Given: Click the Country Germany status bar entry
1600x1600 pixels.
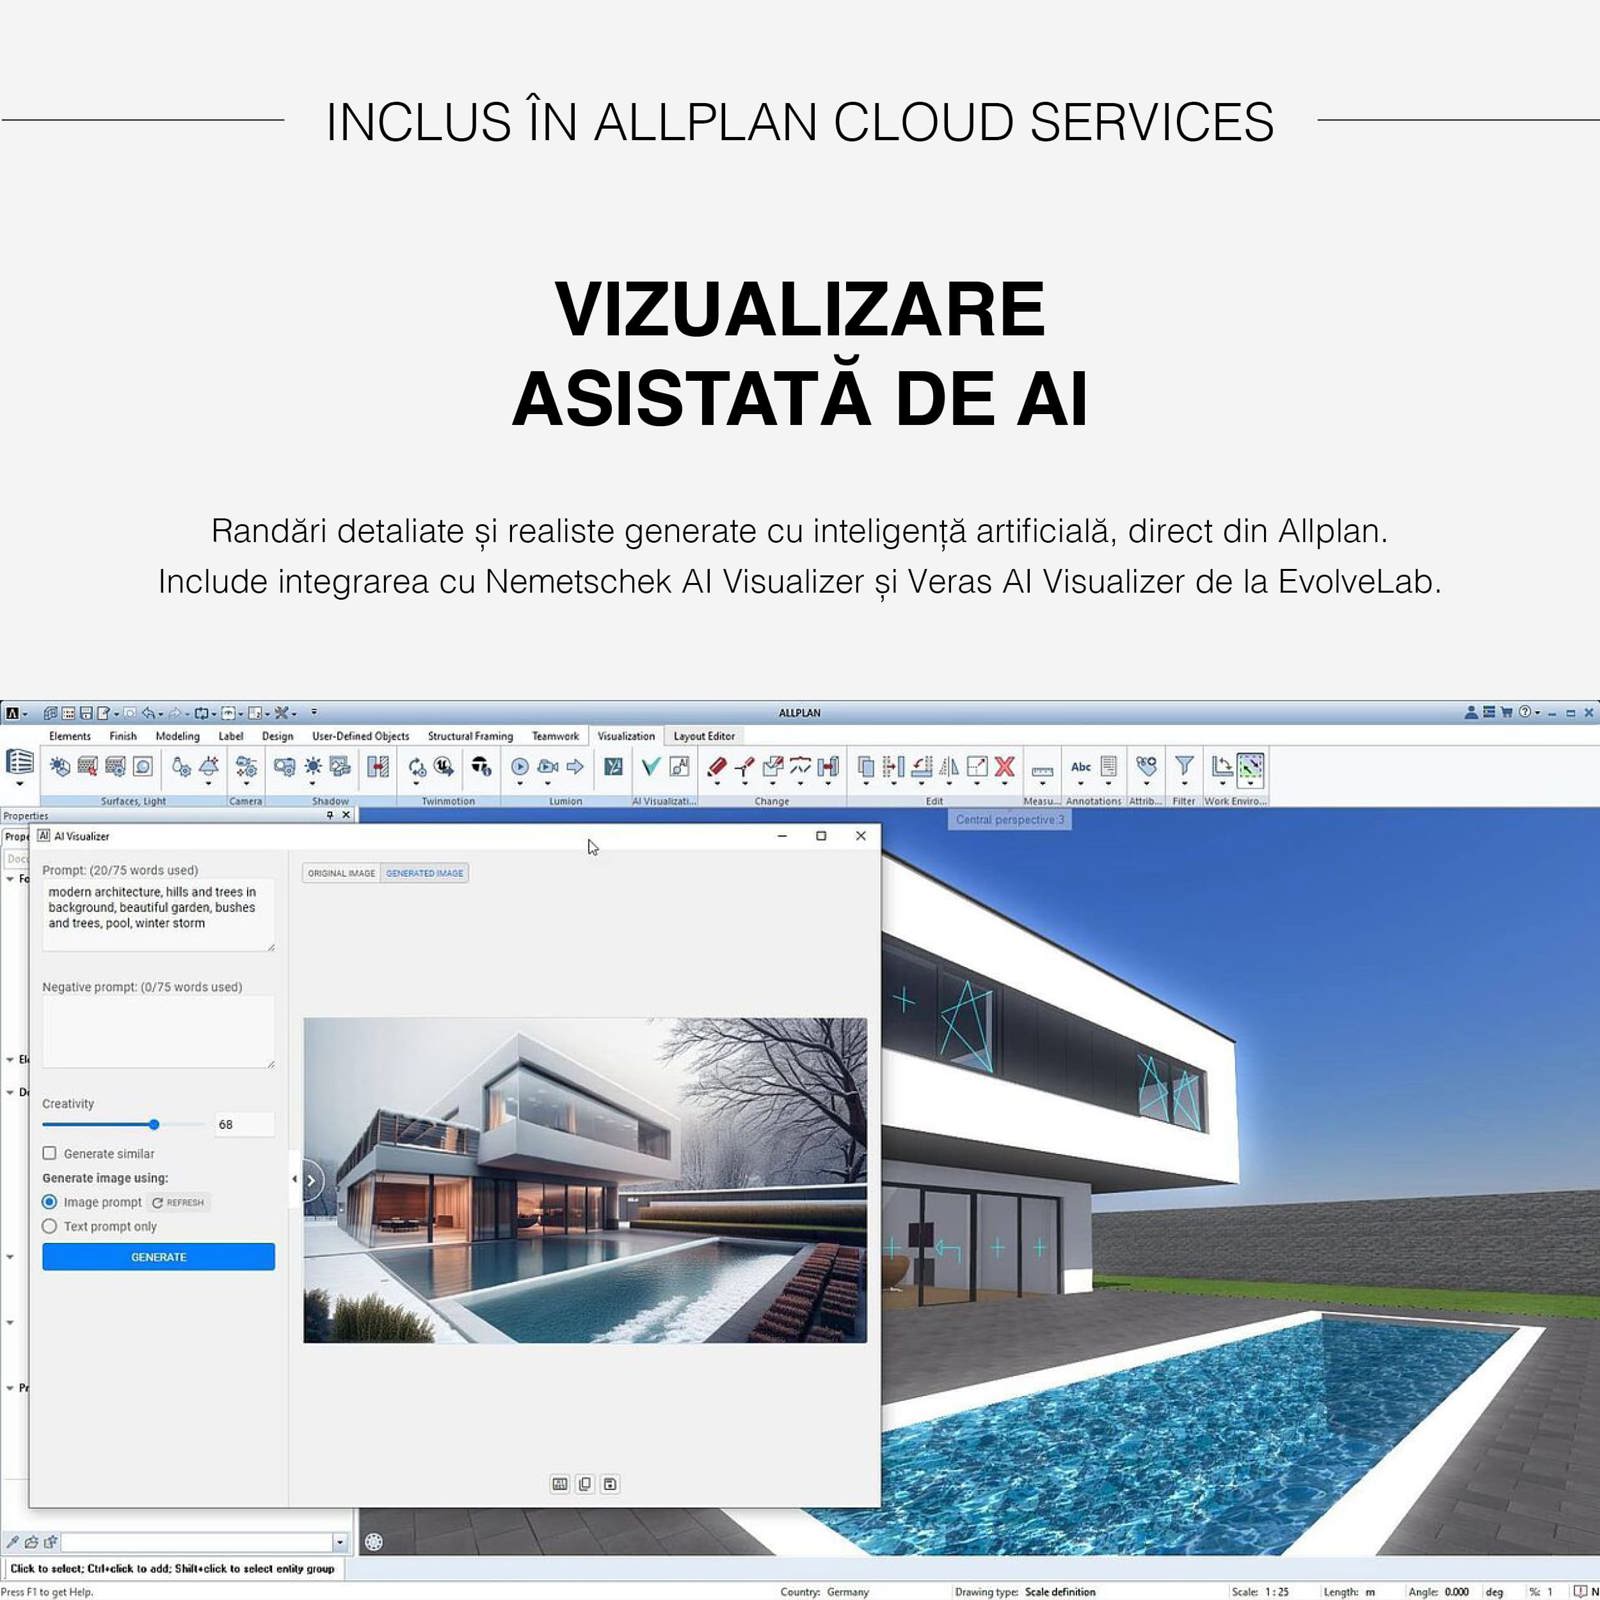Looking at the screenshot, I should 825,1592.
